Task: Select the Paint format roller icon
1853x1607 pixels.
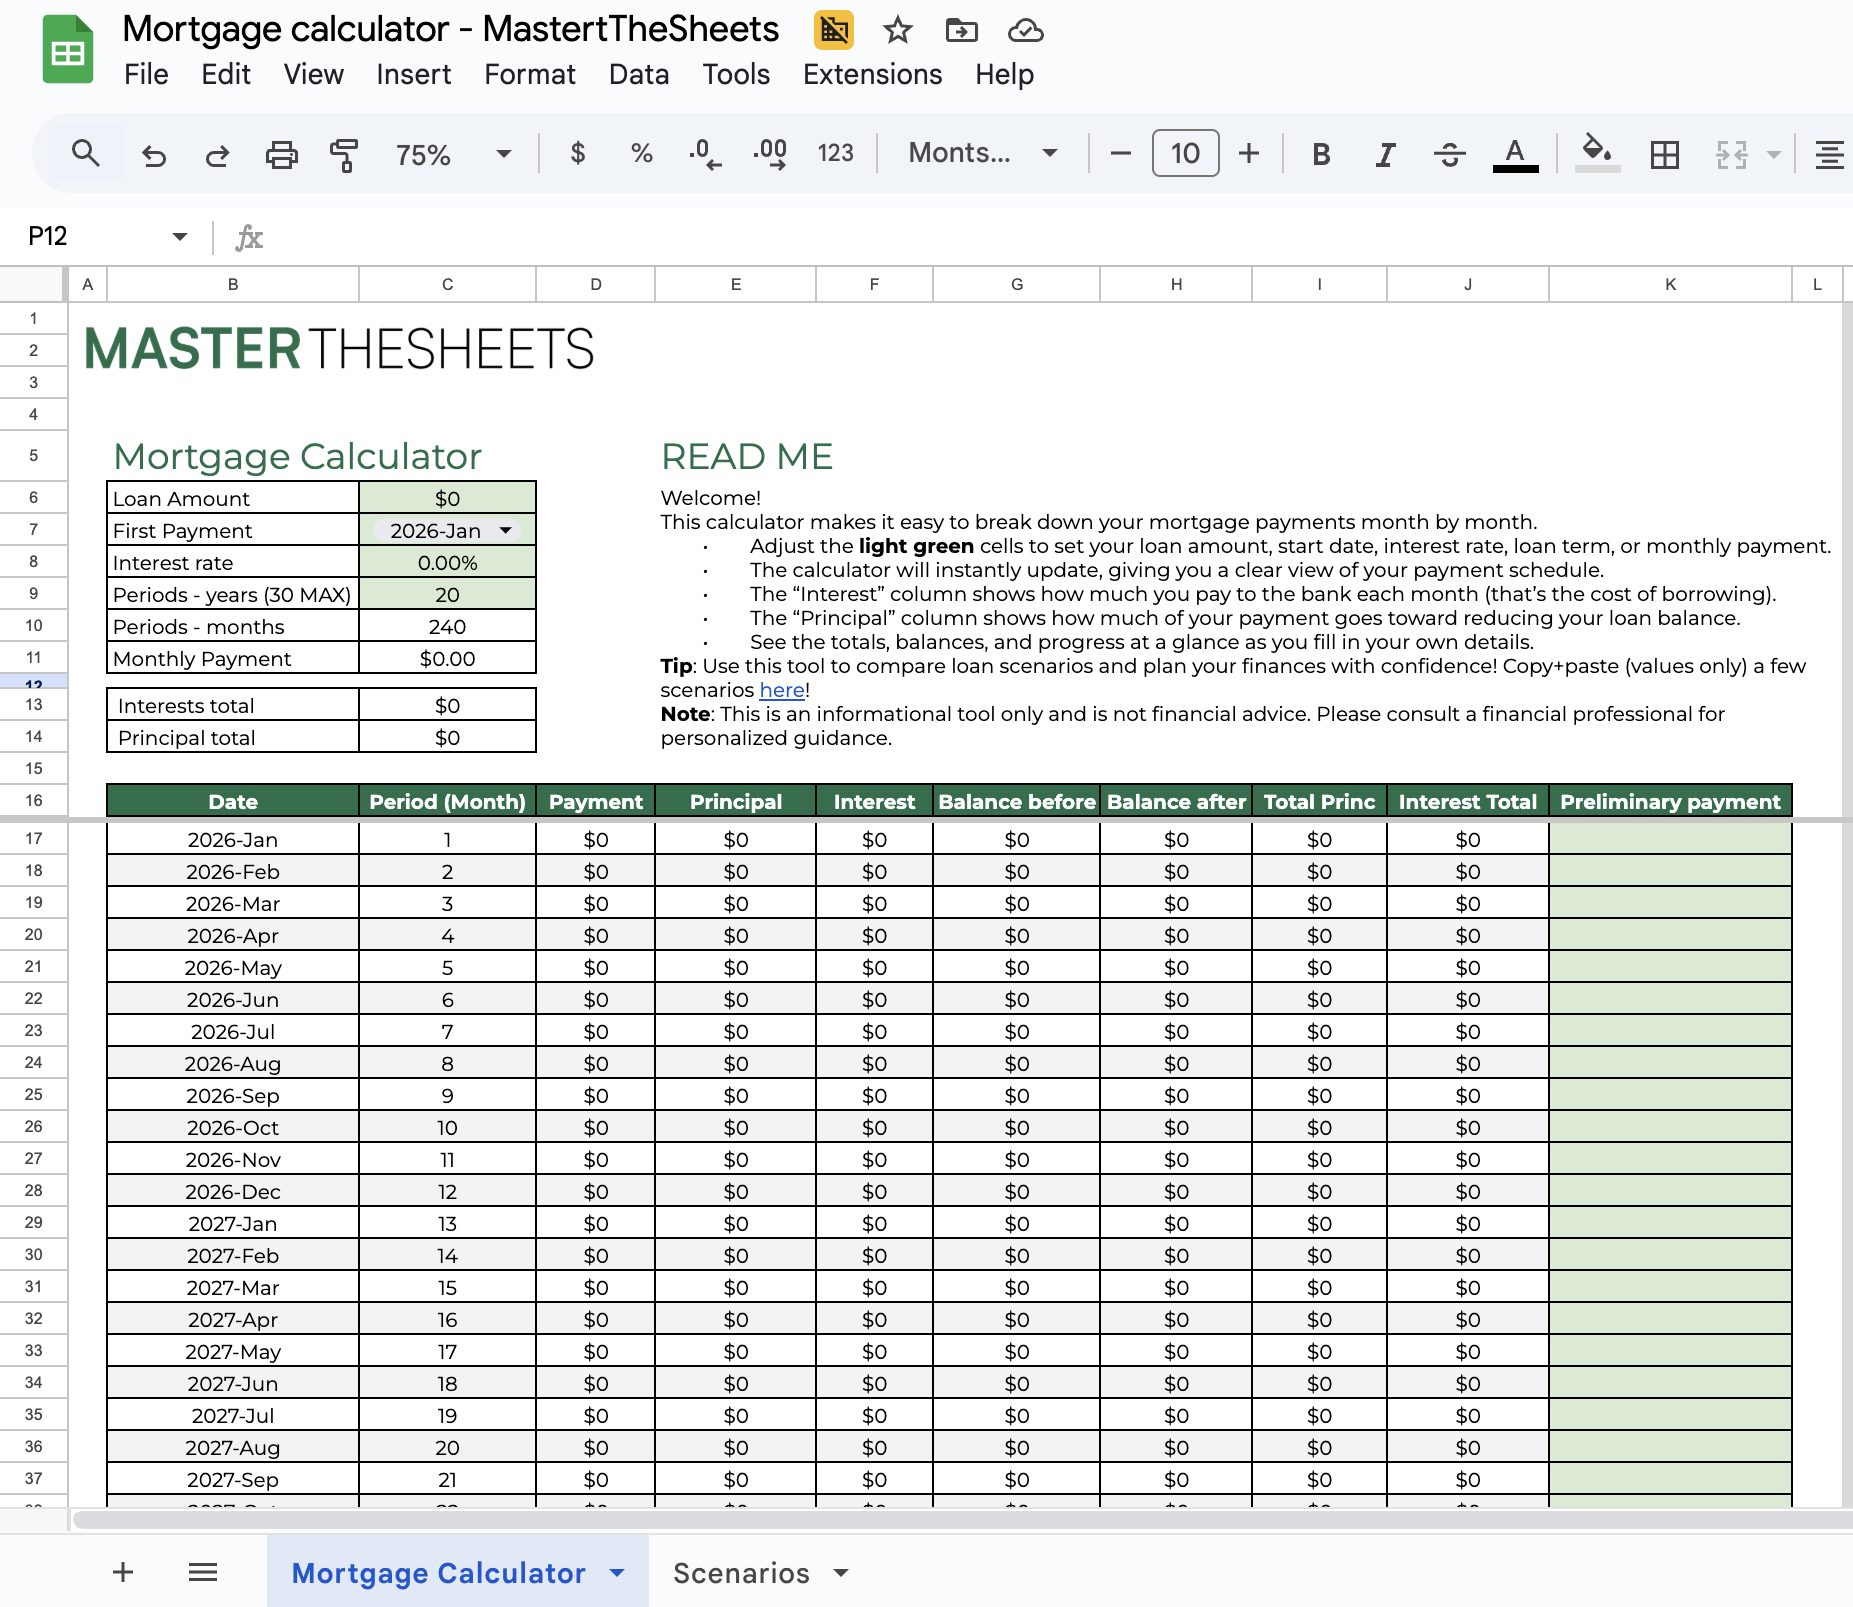Action: [x=343, y=154]
